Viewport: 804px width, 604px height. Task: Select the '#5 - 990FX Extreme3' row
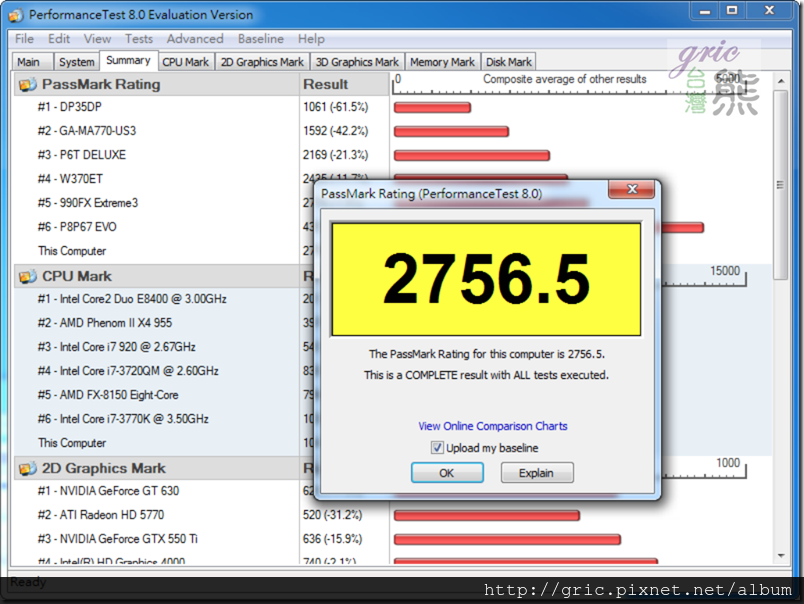[x=88, y=203]
